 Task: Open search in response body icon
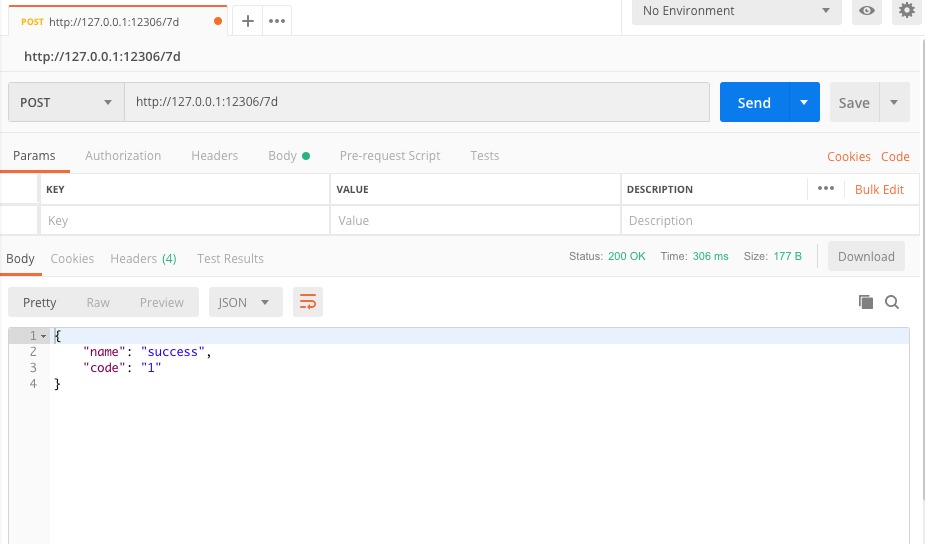pos(892,302)
